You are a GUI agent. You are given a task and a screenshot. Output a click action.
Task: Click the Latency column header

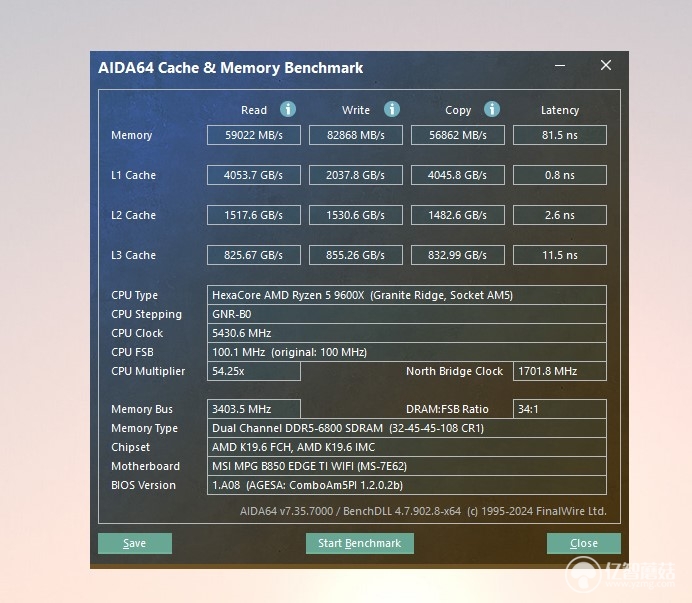pyautogui.click(x=560, y=110)
